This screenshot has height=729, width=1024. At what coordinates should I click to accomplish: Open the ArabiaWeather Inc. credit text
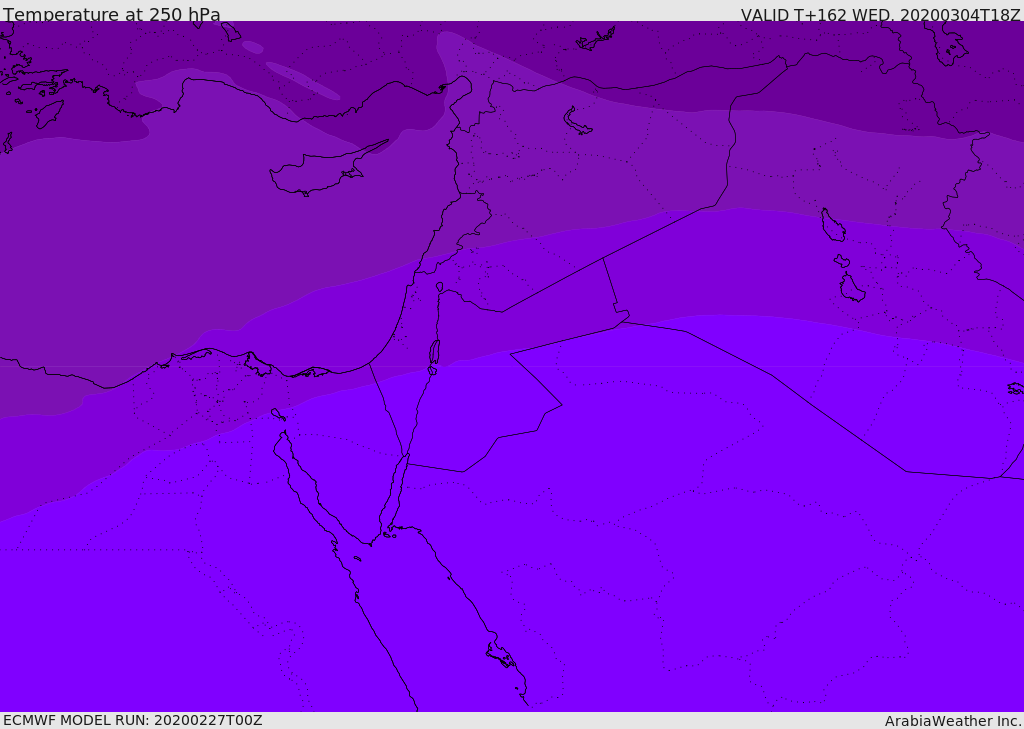pyautogui.click(x=953, y=721)
